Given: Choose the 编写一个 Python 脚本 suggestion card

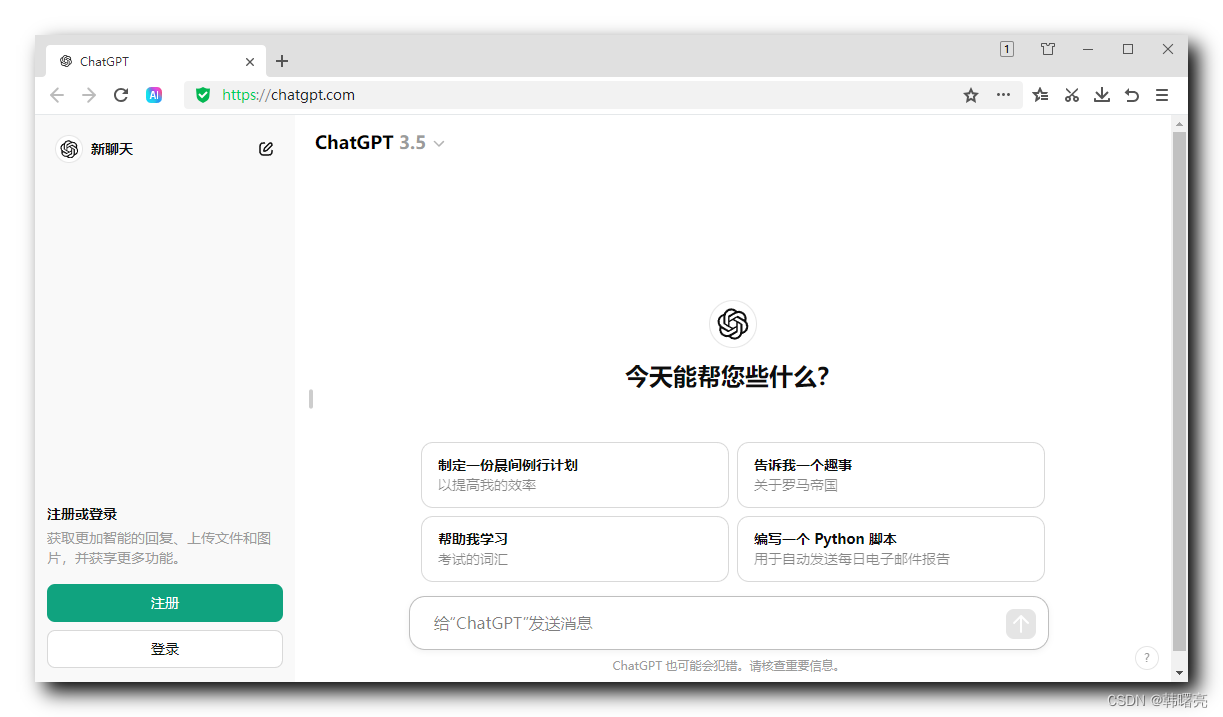Looking at the screenshot, I should pos(891,549).
